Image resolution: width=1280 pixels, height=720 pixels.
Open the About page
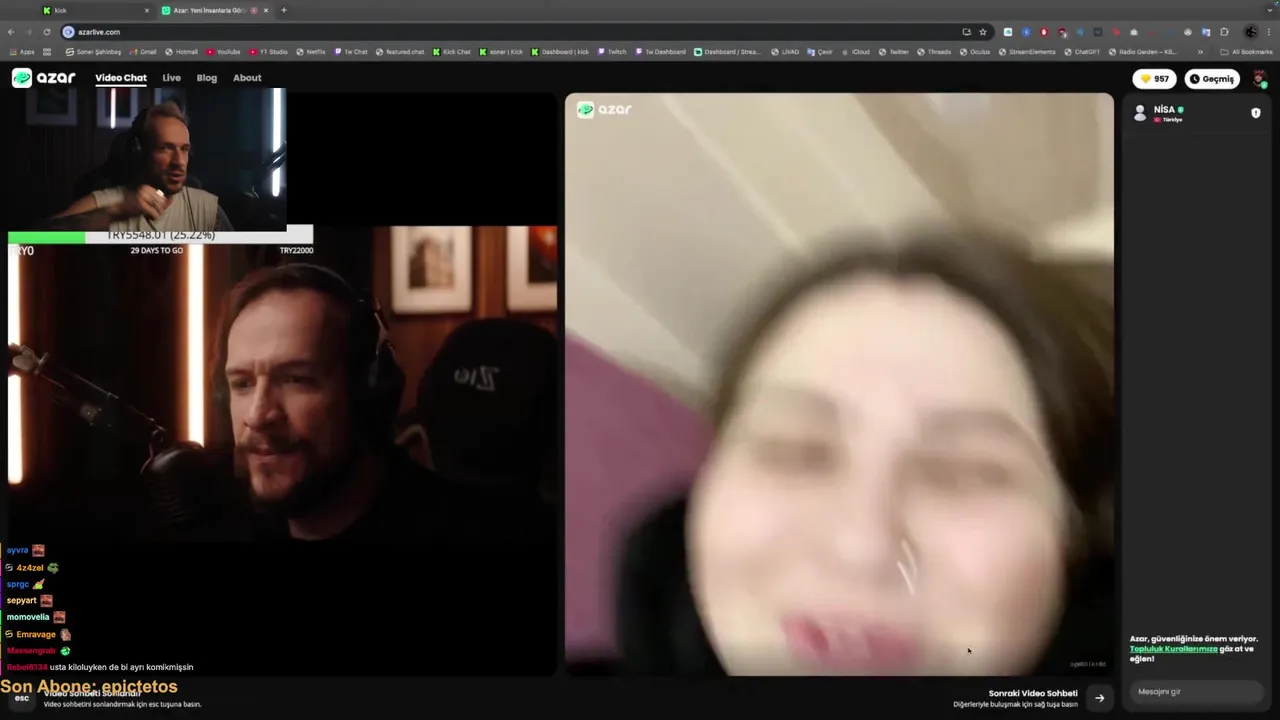click(247, 78)
